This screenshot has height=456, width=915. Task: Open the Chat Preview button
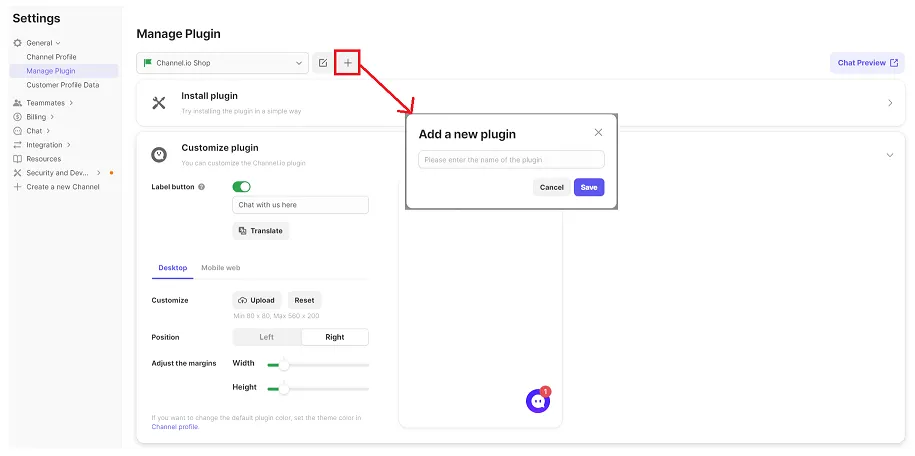[867, 63]
